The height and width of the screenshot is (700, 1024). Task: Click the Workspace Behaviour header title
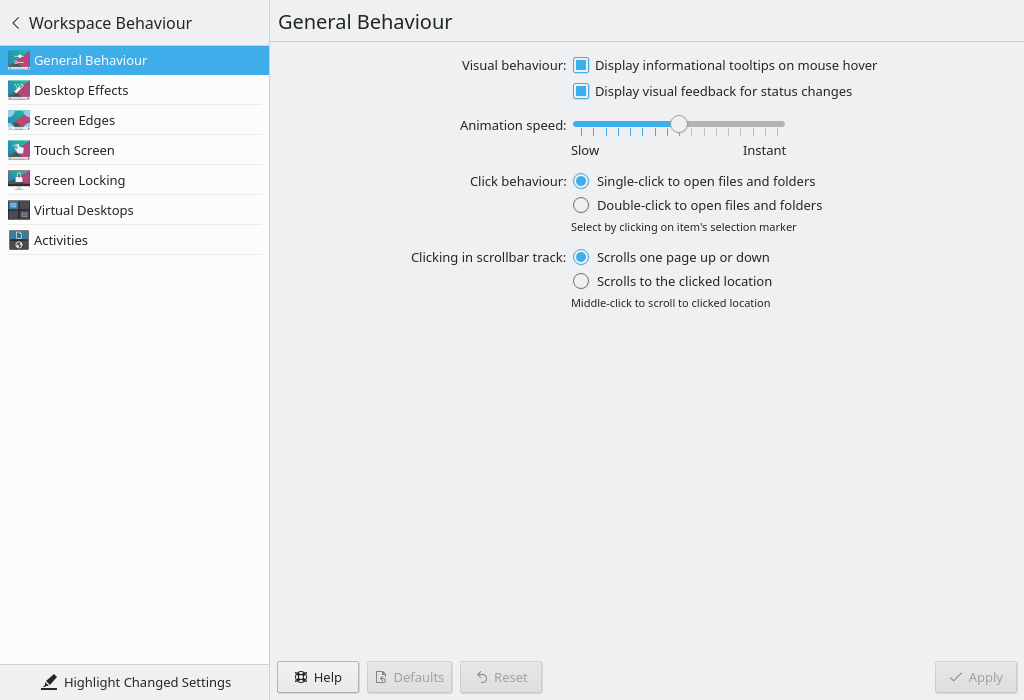click(x=110, y=23)
